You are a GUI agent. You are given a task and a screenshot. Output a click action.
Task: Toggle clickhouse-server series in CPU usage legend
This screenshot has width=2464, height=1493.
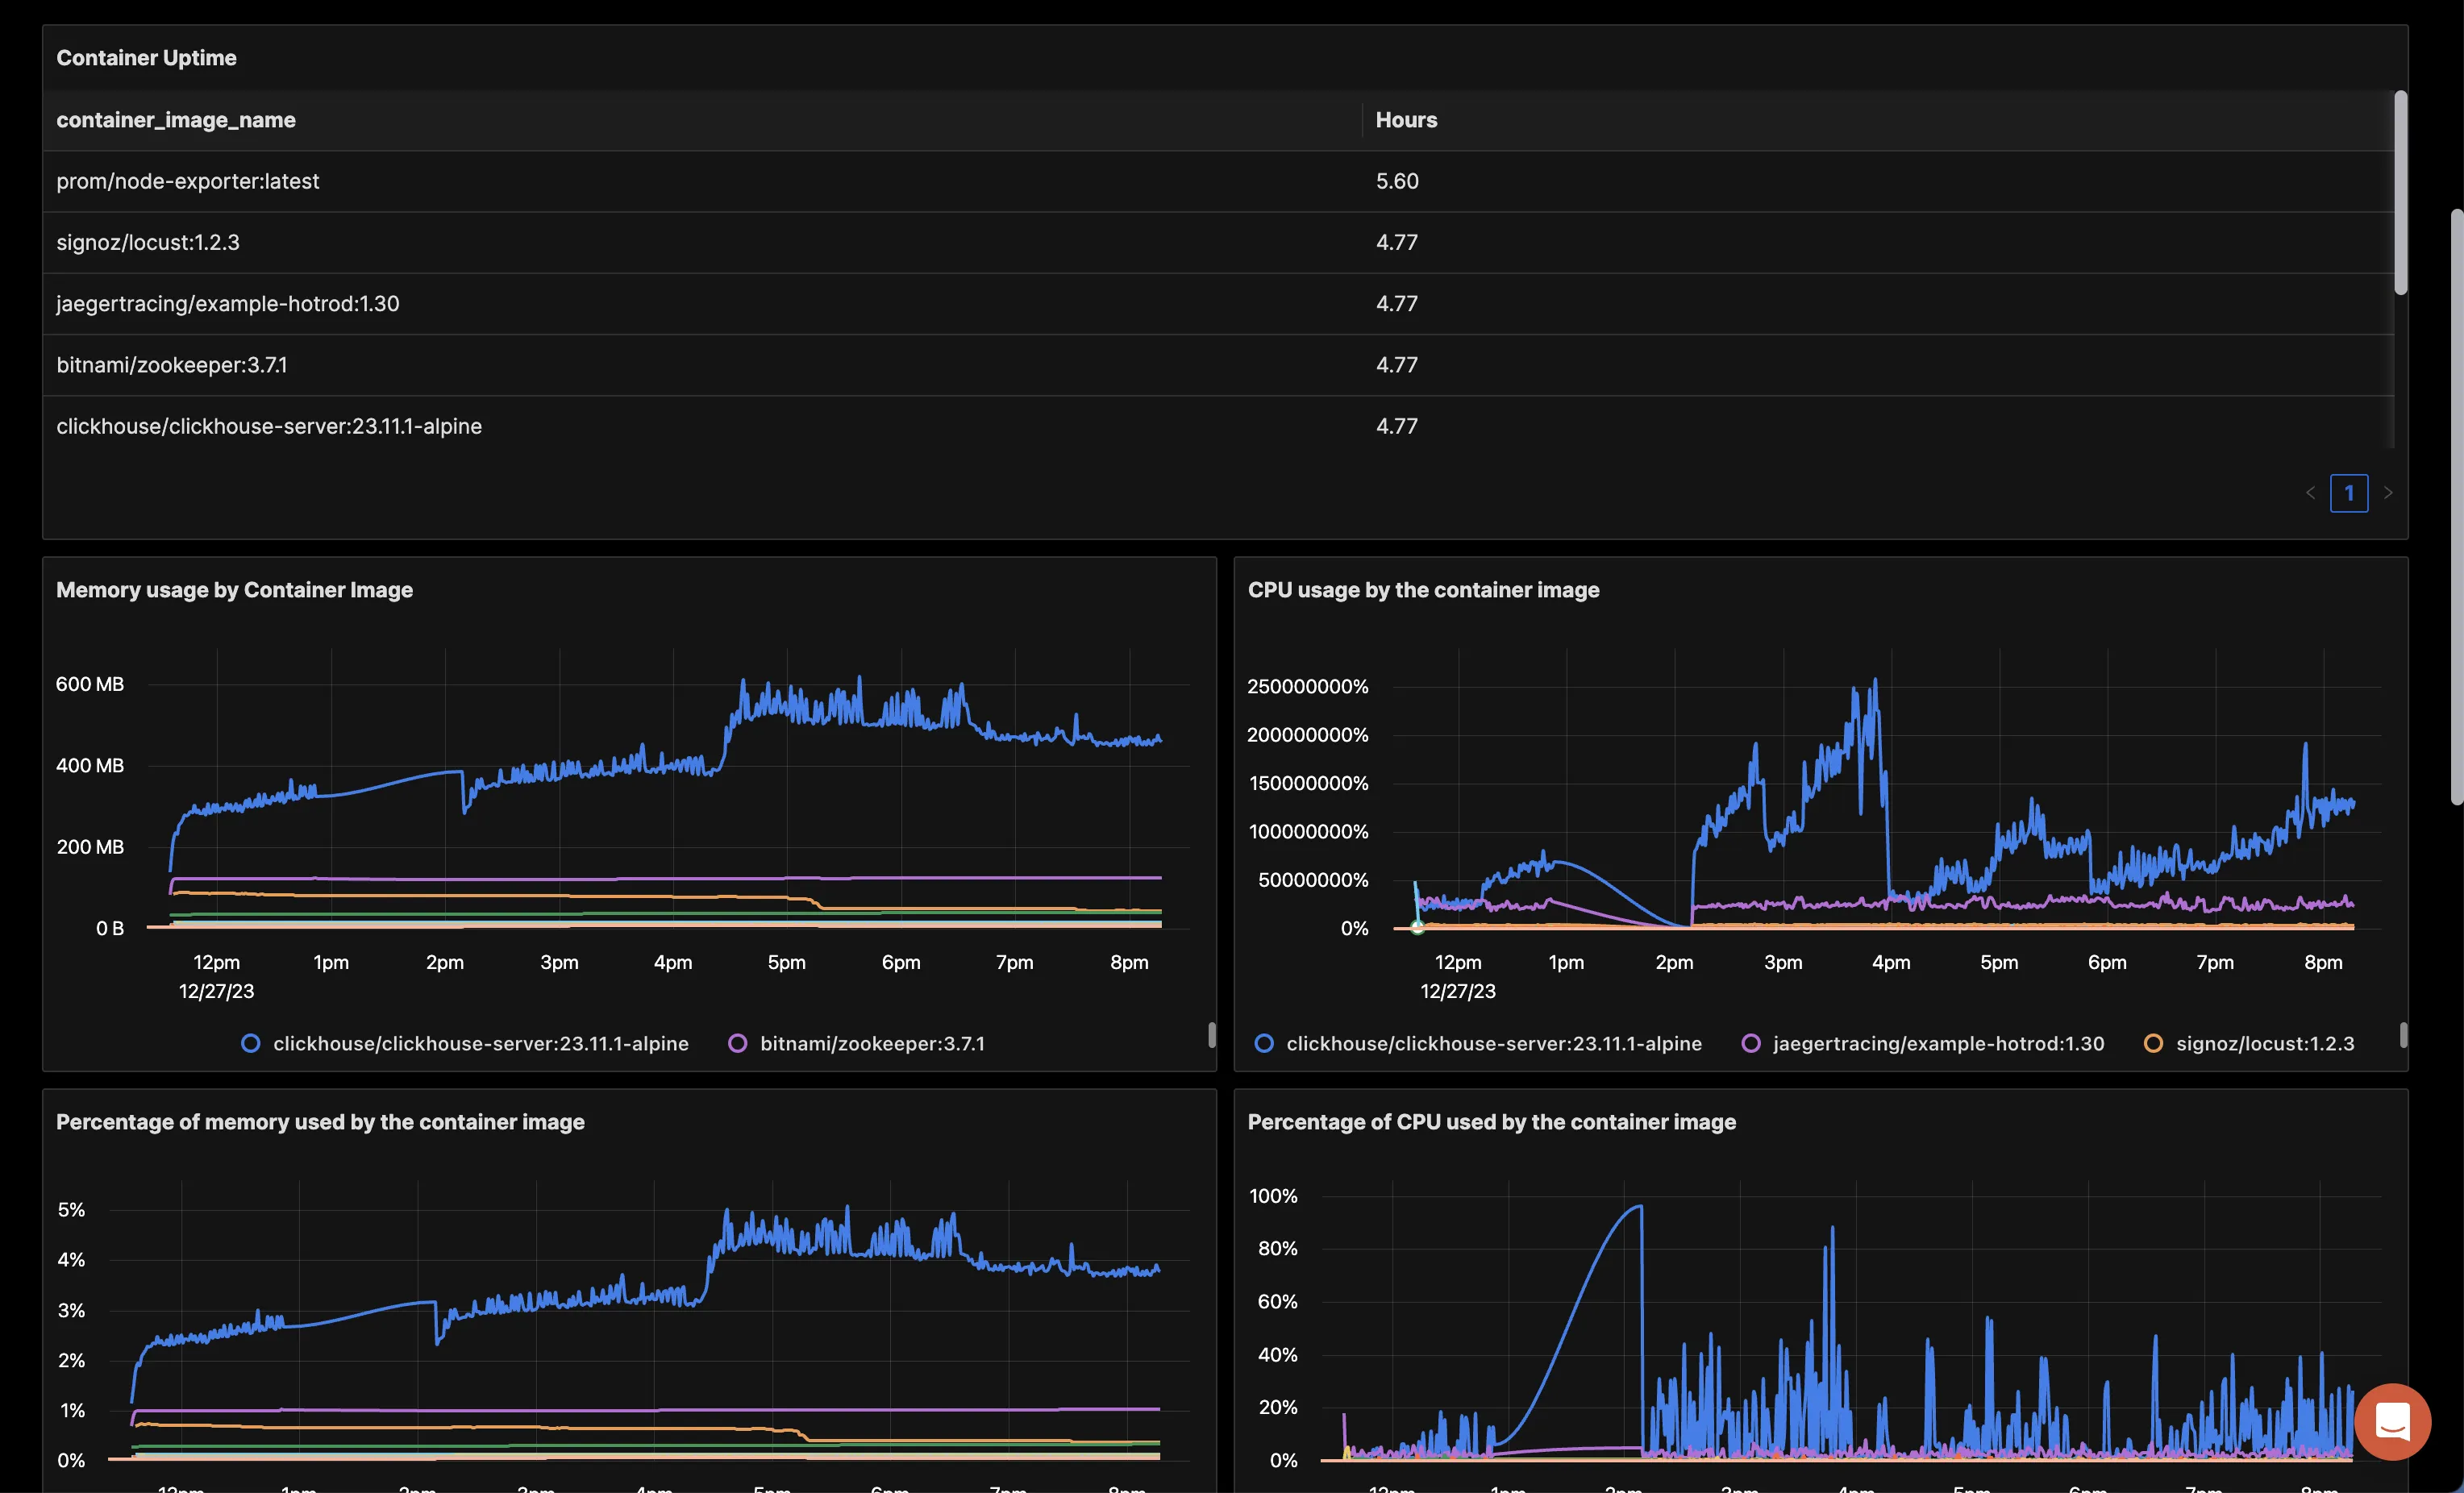[x=1478, y=1043]
